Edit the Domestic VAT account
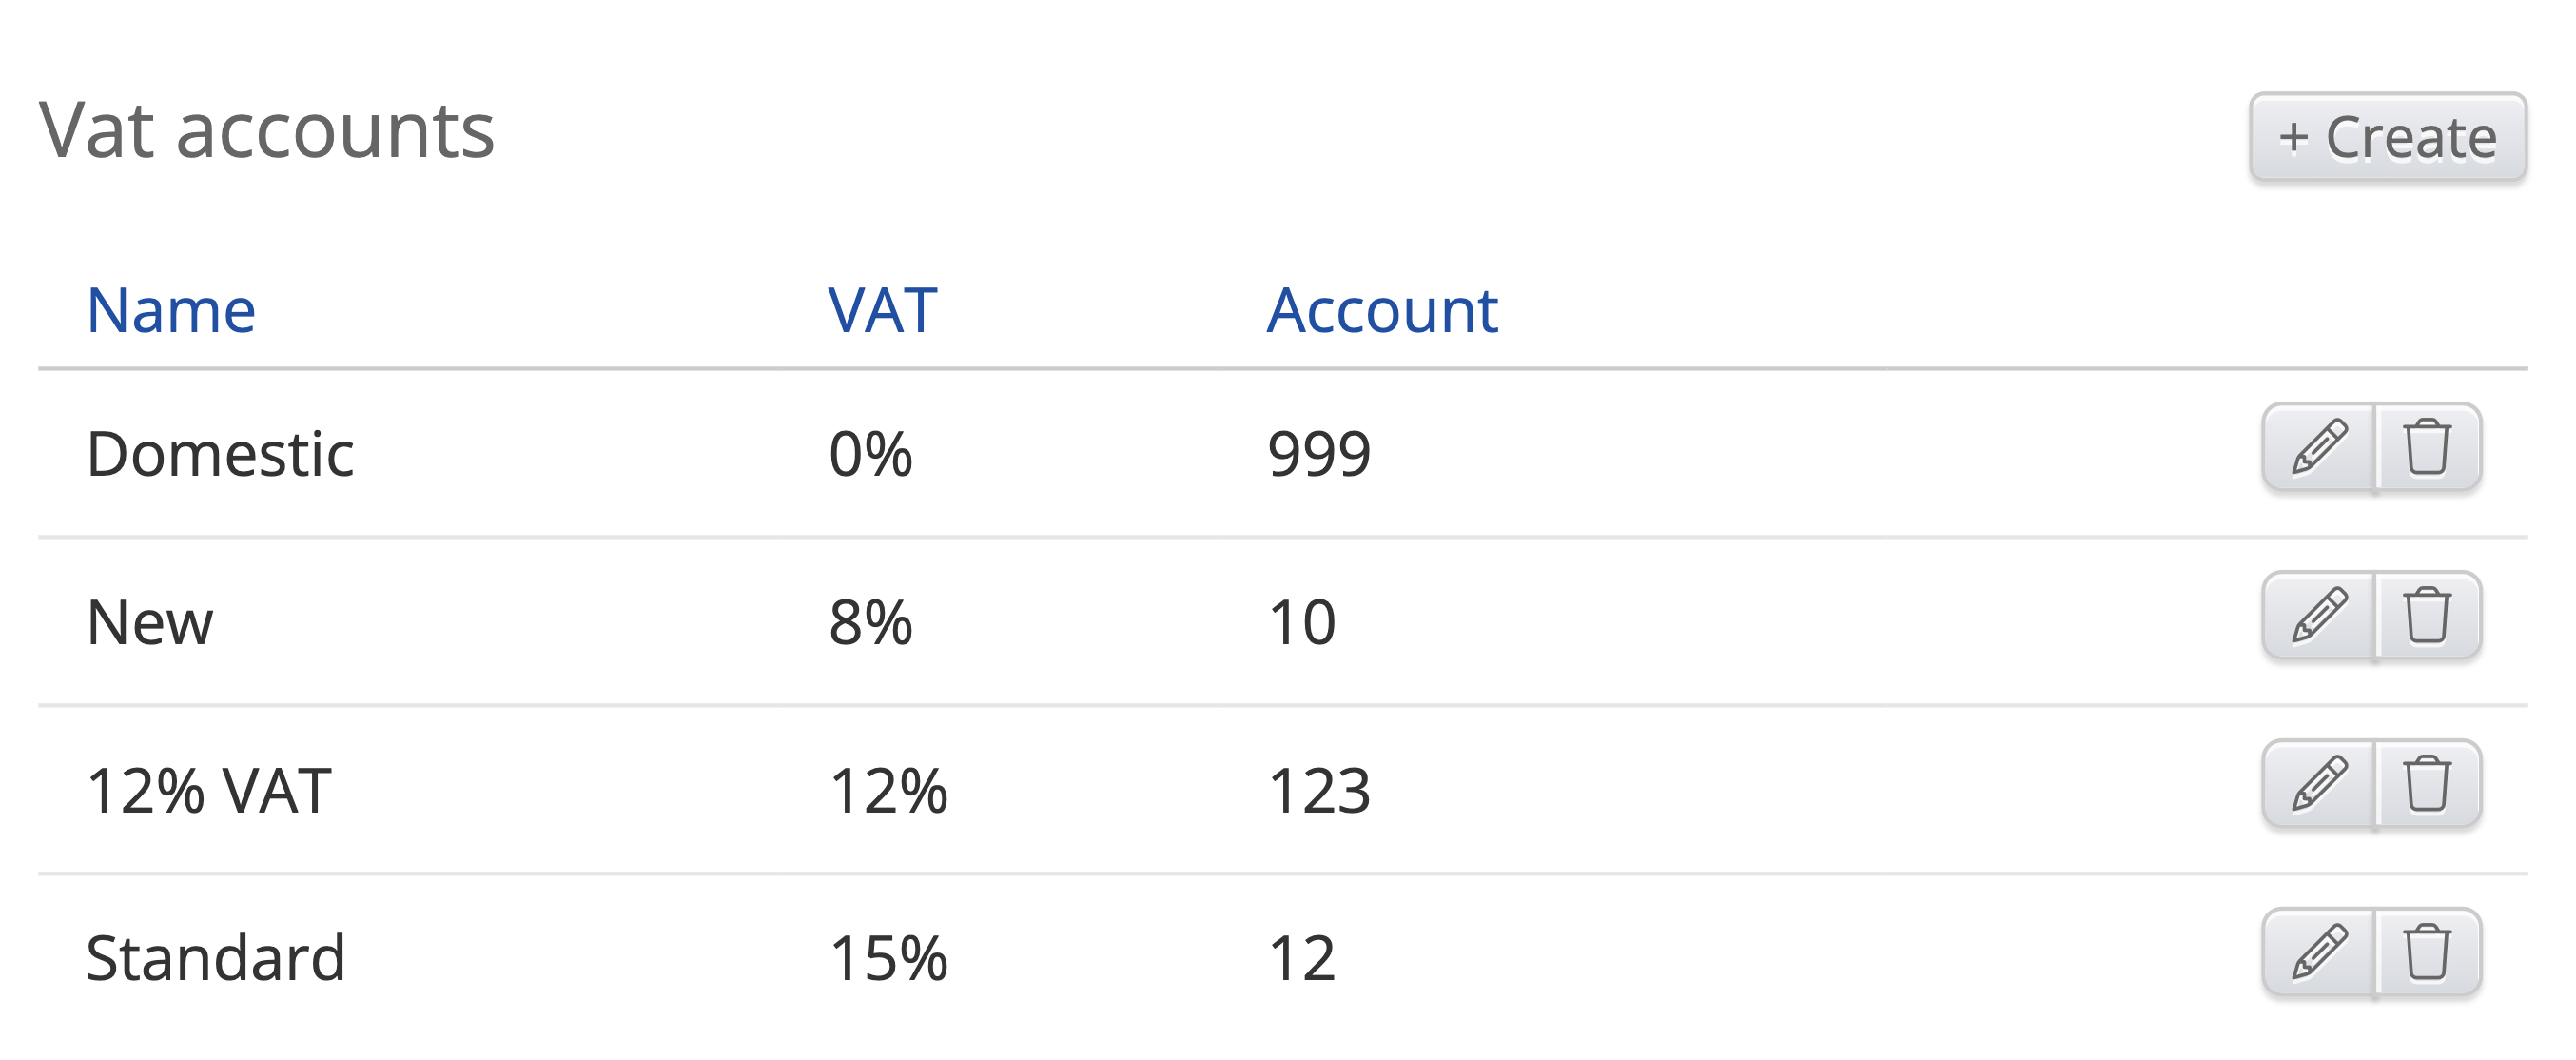 point(2318,447)
